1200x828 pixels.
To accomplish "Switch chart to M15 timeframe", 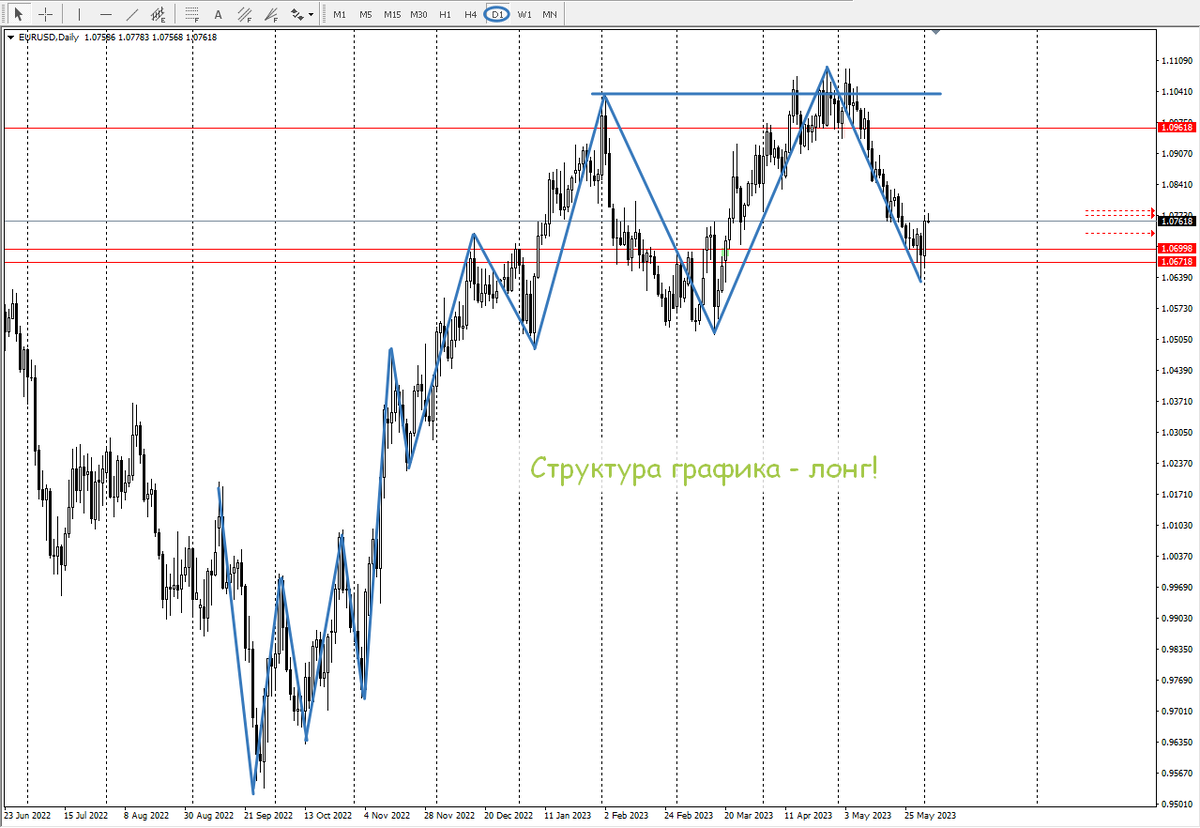I will click(392, 14).
